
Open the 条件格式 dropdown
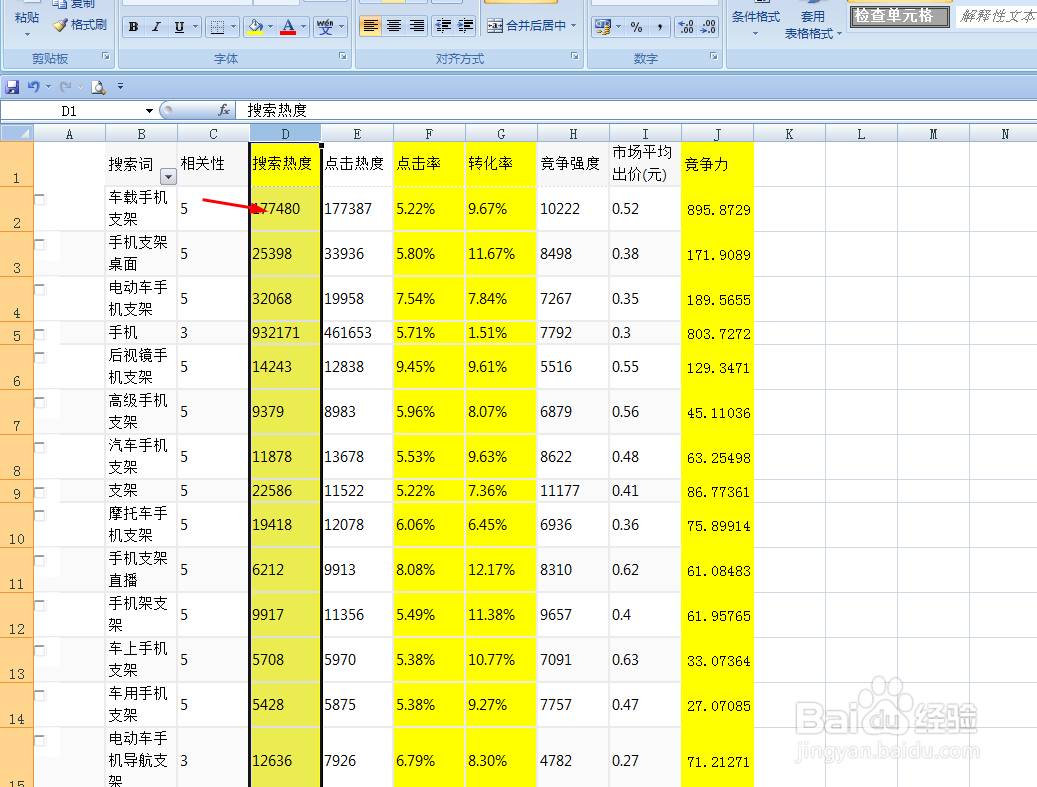pos(756,25)
